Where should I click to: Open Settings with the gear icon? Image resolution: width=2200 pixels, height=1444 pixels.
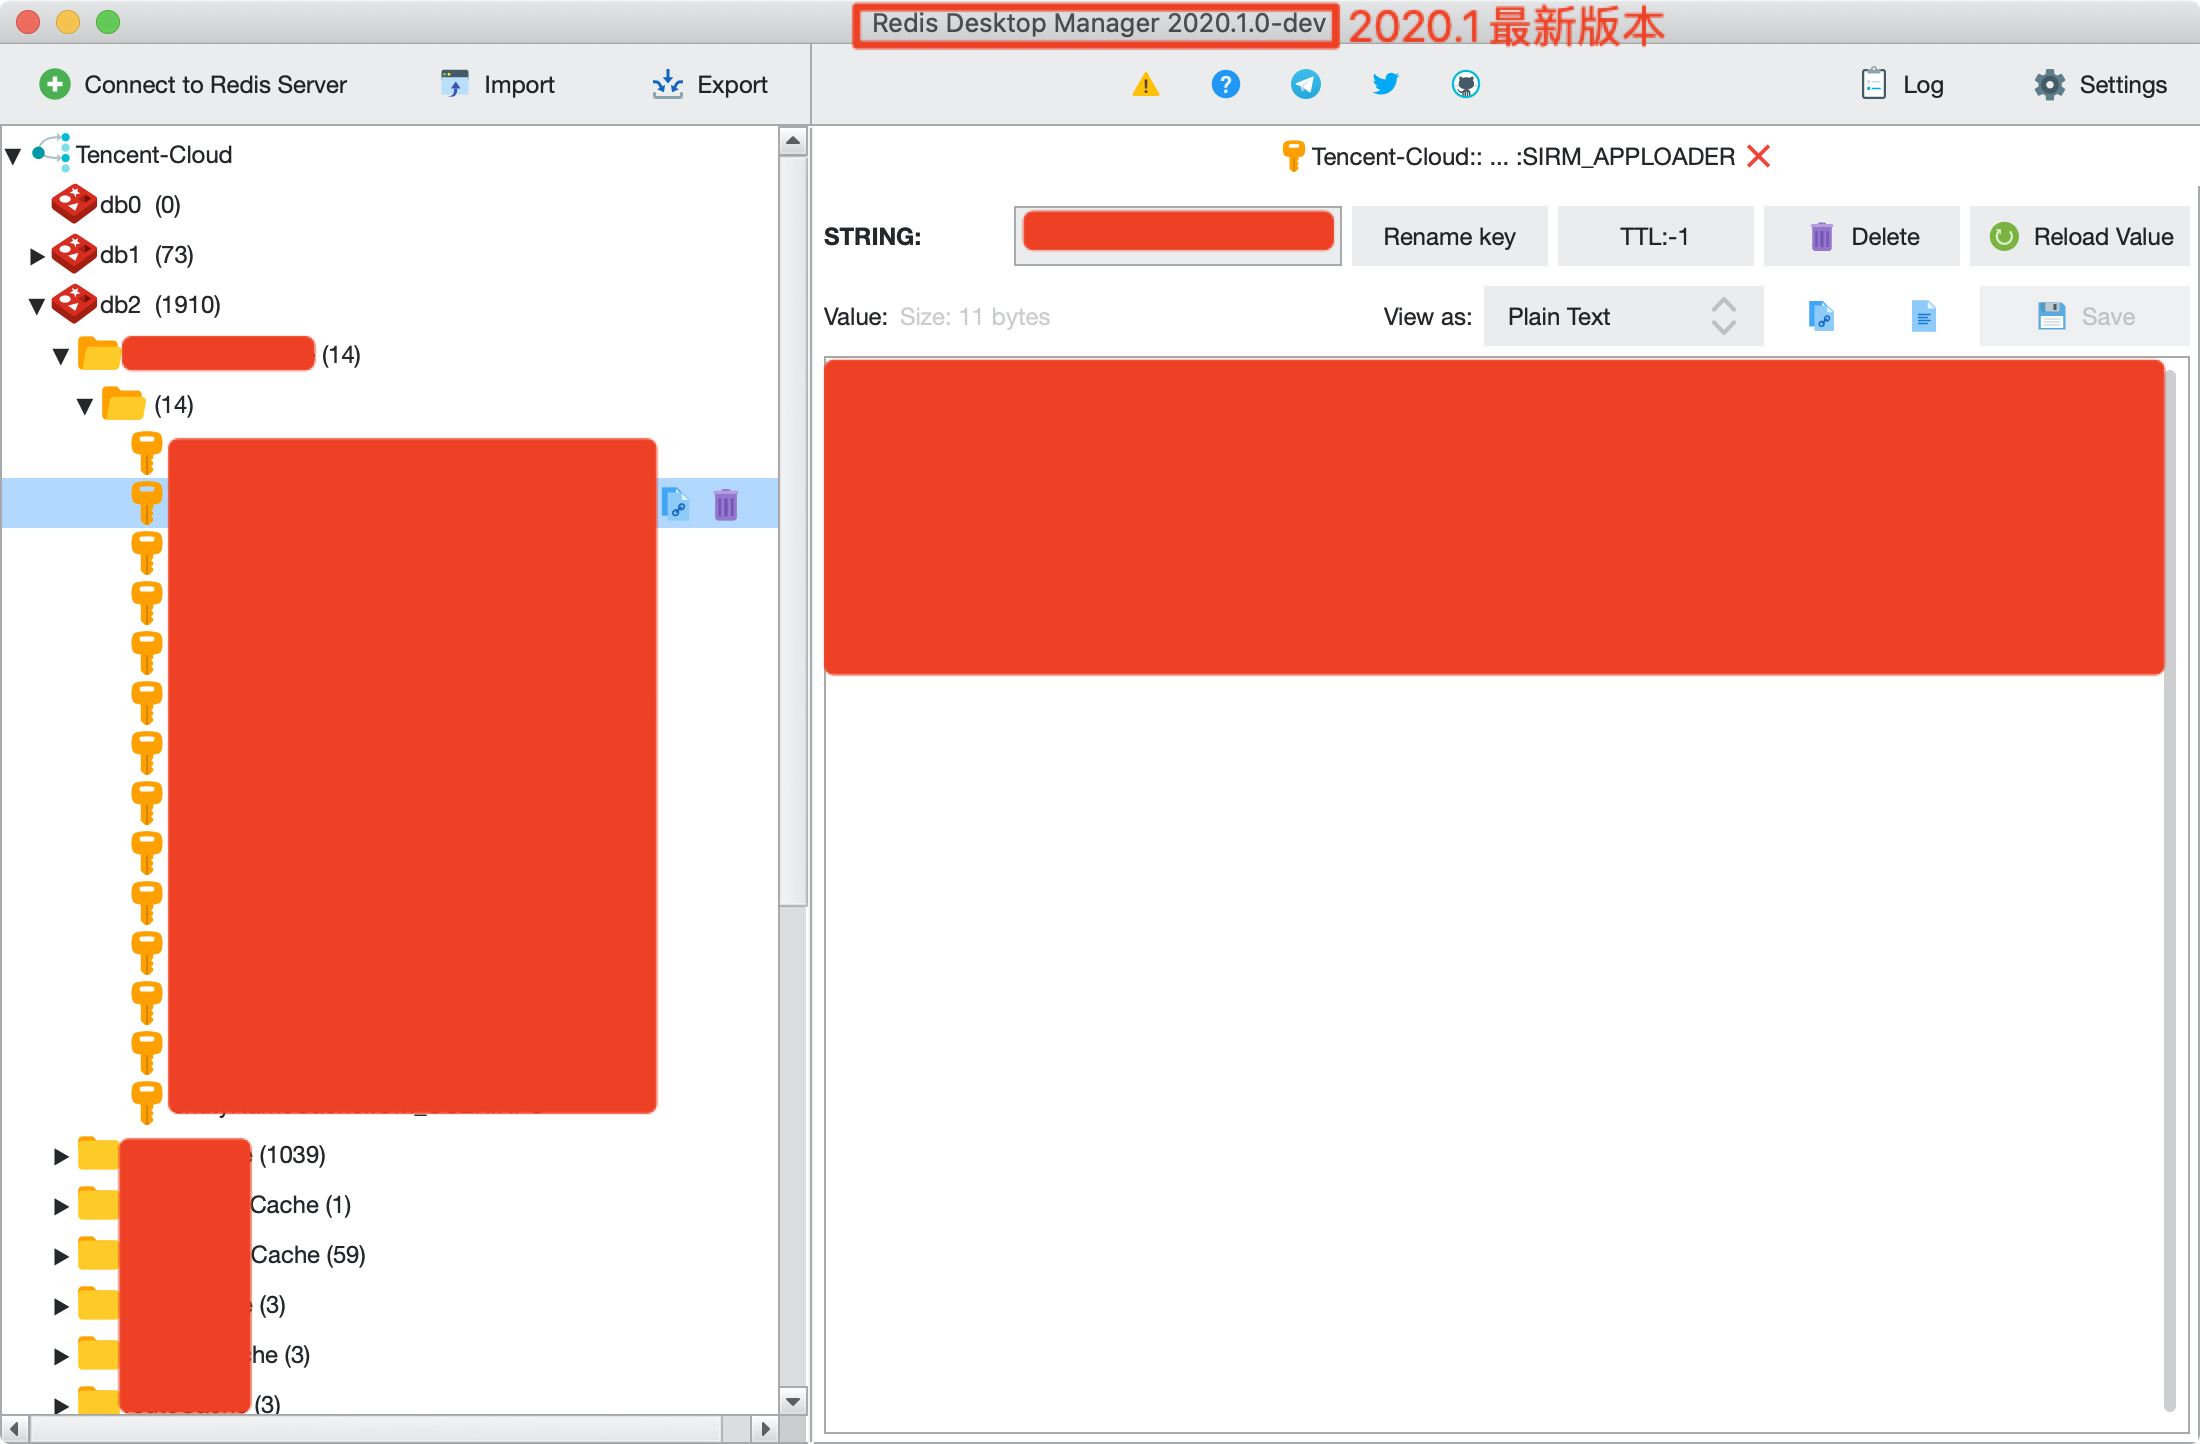(x=2100, y=85)
